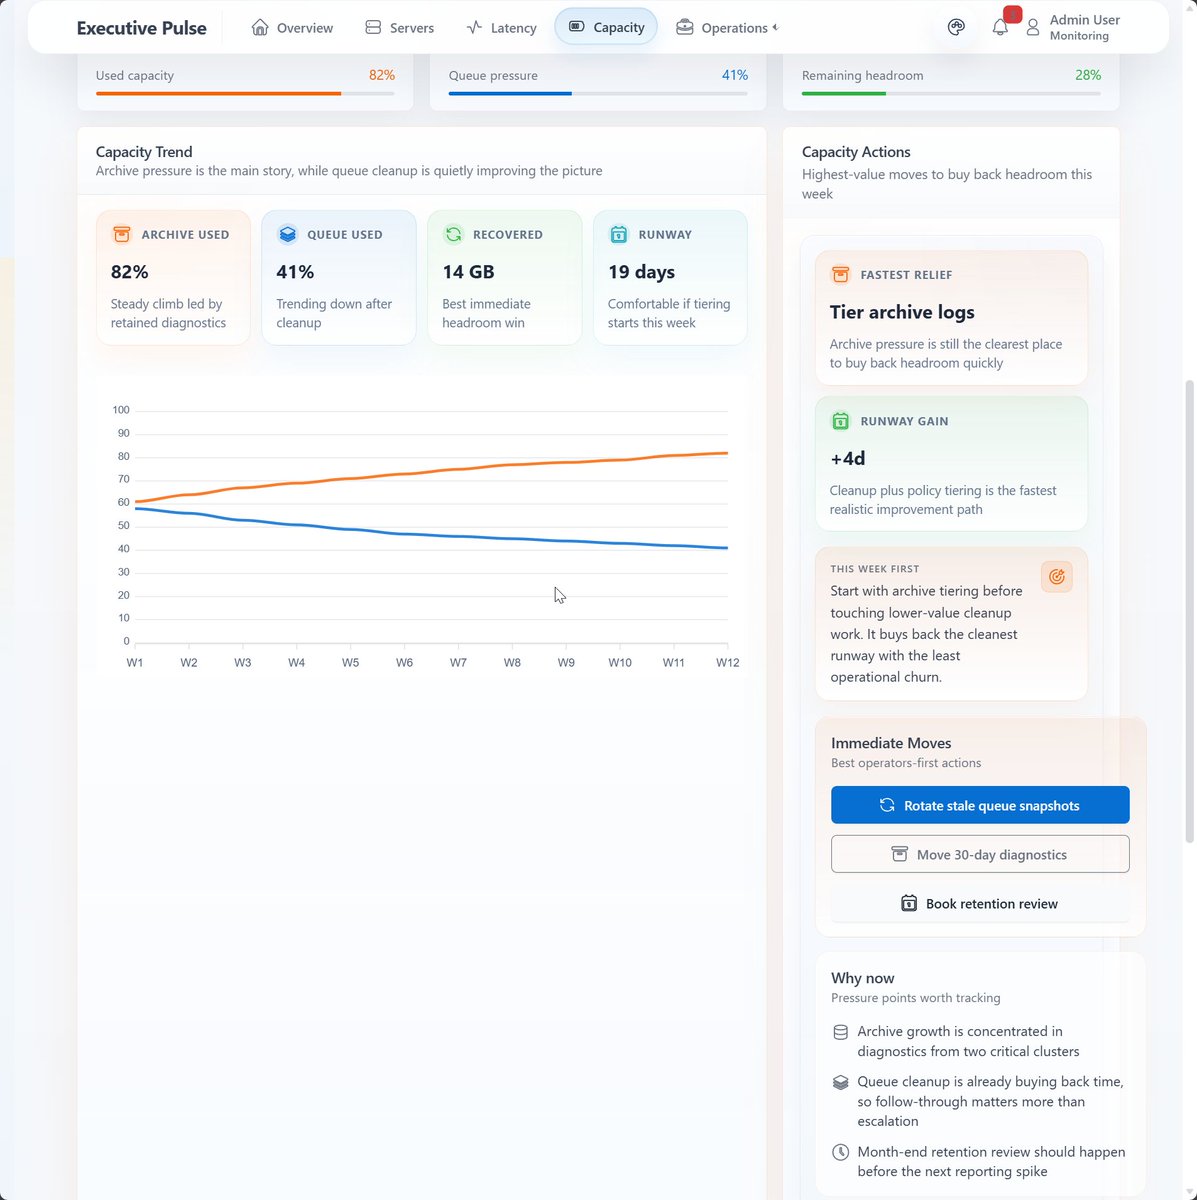This screenshot has width=1197, height=1200.
Task: Open the Admin User account menu
Action: (1073, 27)
